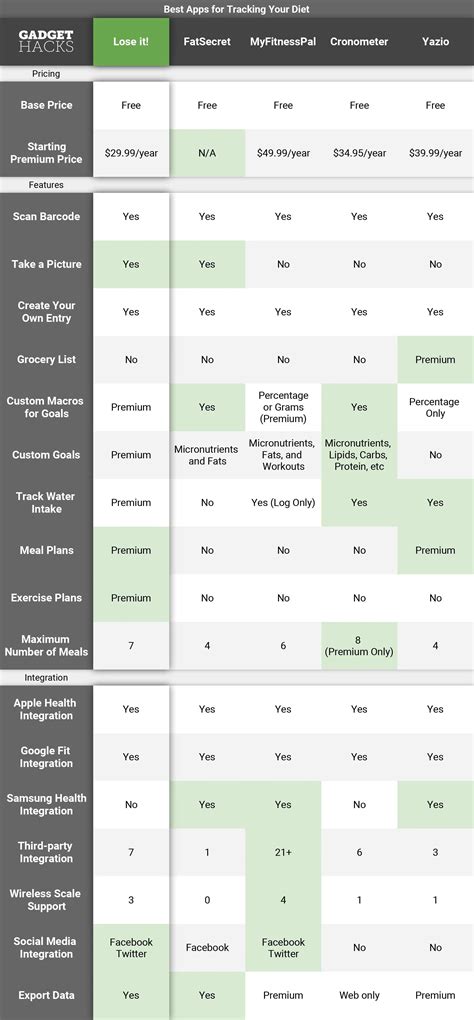Click Cronometer 8 (Premium Only) meals cell

(x=359, y=645)
